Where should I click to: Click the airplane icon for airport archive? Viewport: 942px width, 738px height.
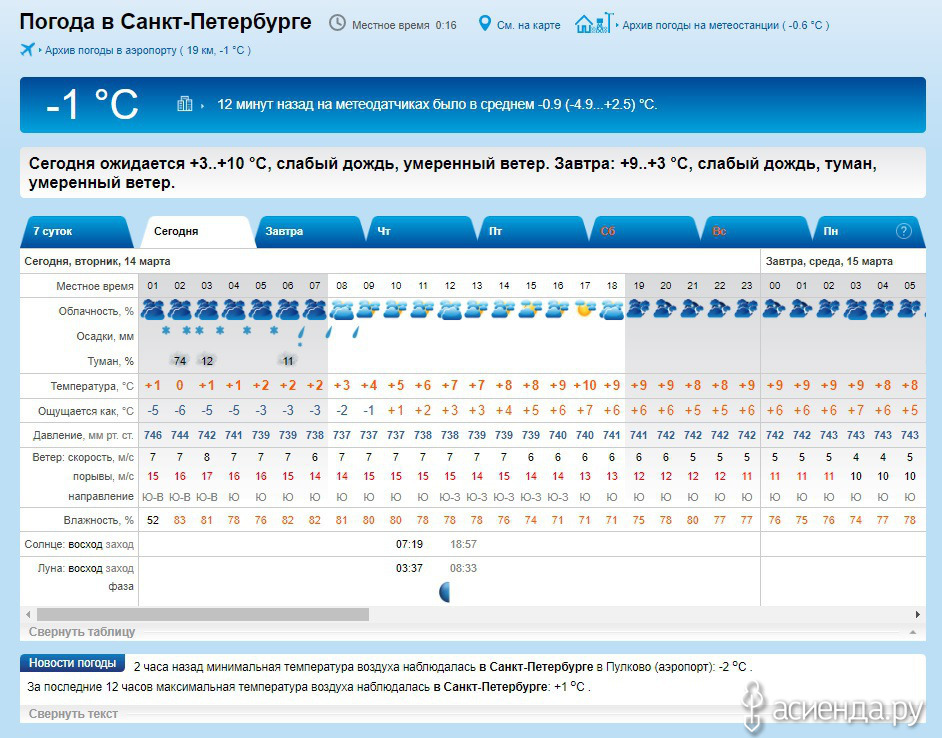point(27,49)
